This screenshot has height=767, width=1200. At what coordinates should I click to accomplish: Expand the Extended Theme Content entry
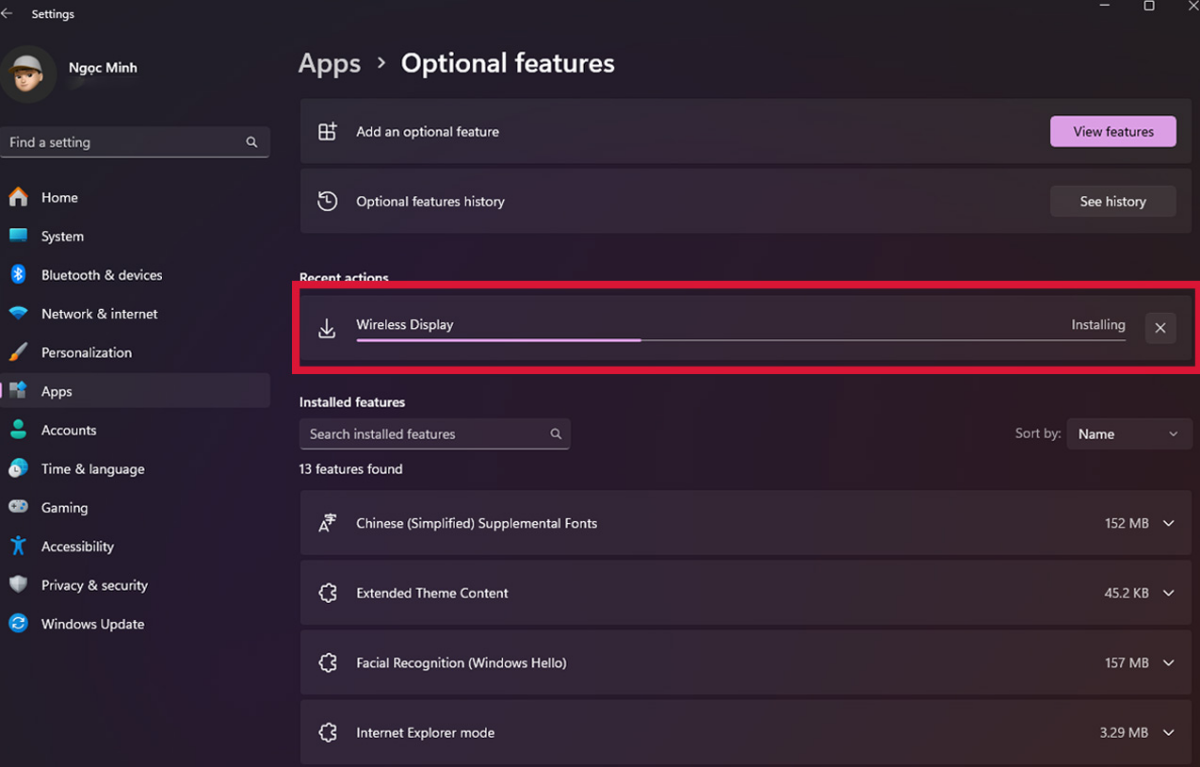pos(1168,593)
